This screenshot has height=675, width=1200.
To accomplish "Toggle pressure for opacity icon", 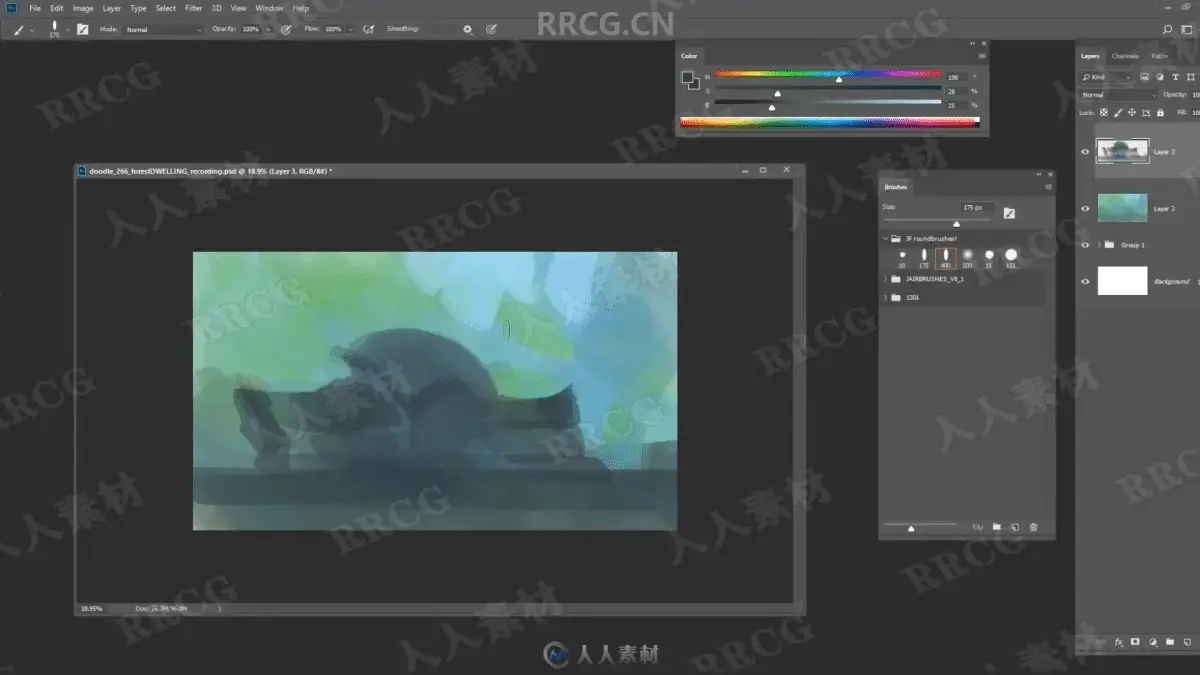I will click(286, 29).
